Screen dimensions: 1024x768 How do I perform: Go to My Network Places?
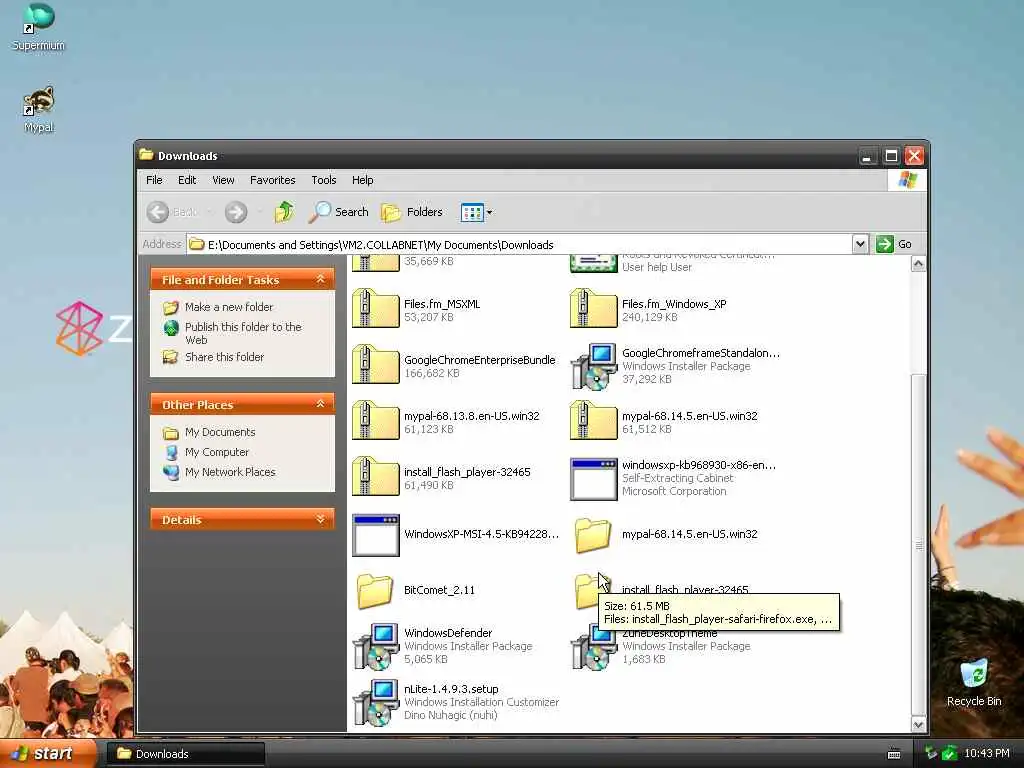coord(230,472)
